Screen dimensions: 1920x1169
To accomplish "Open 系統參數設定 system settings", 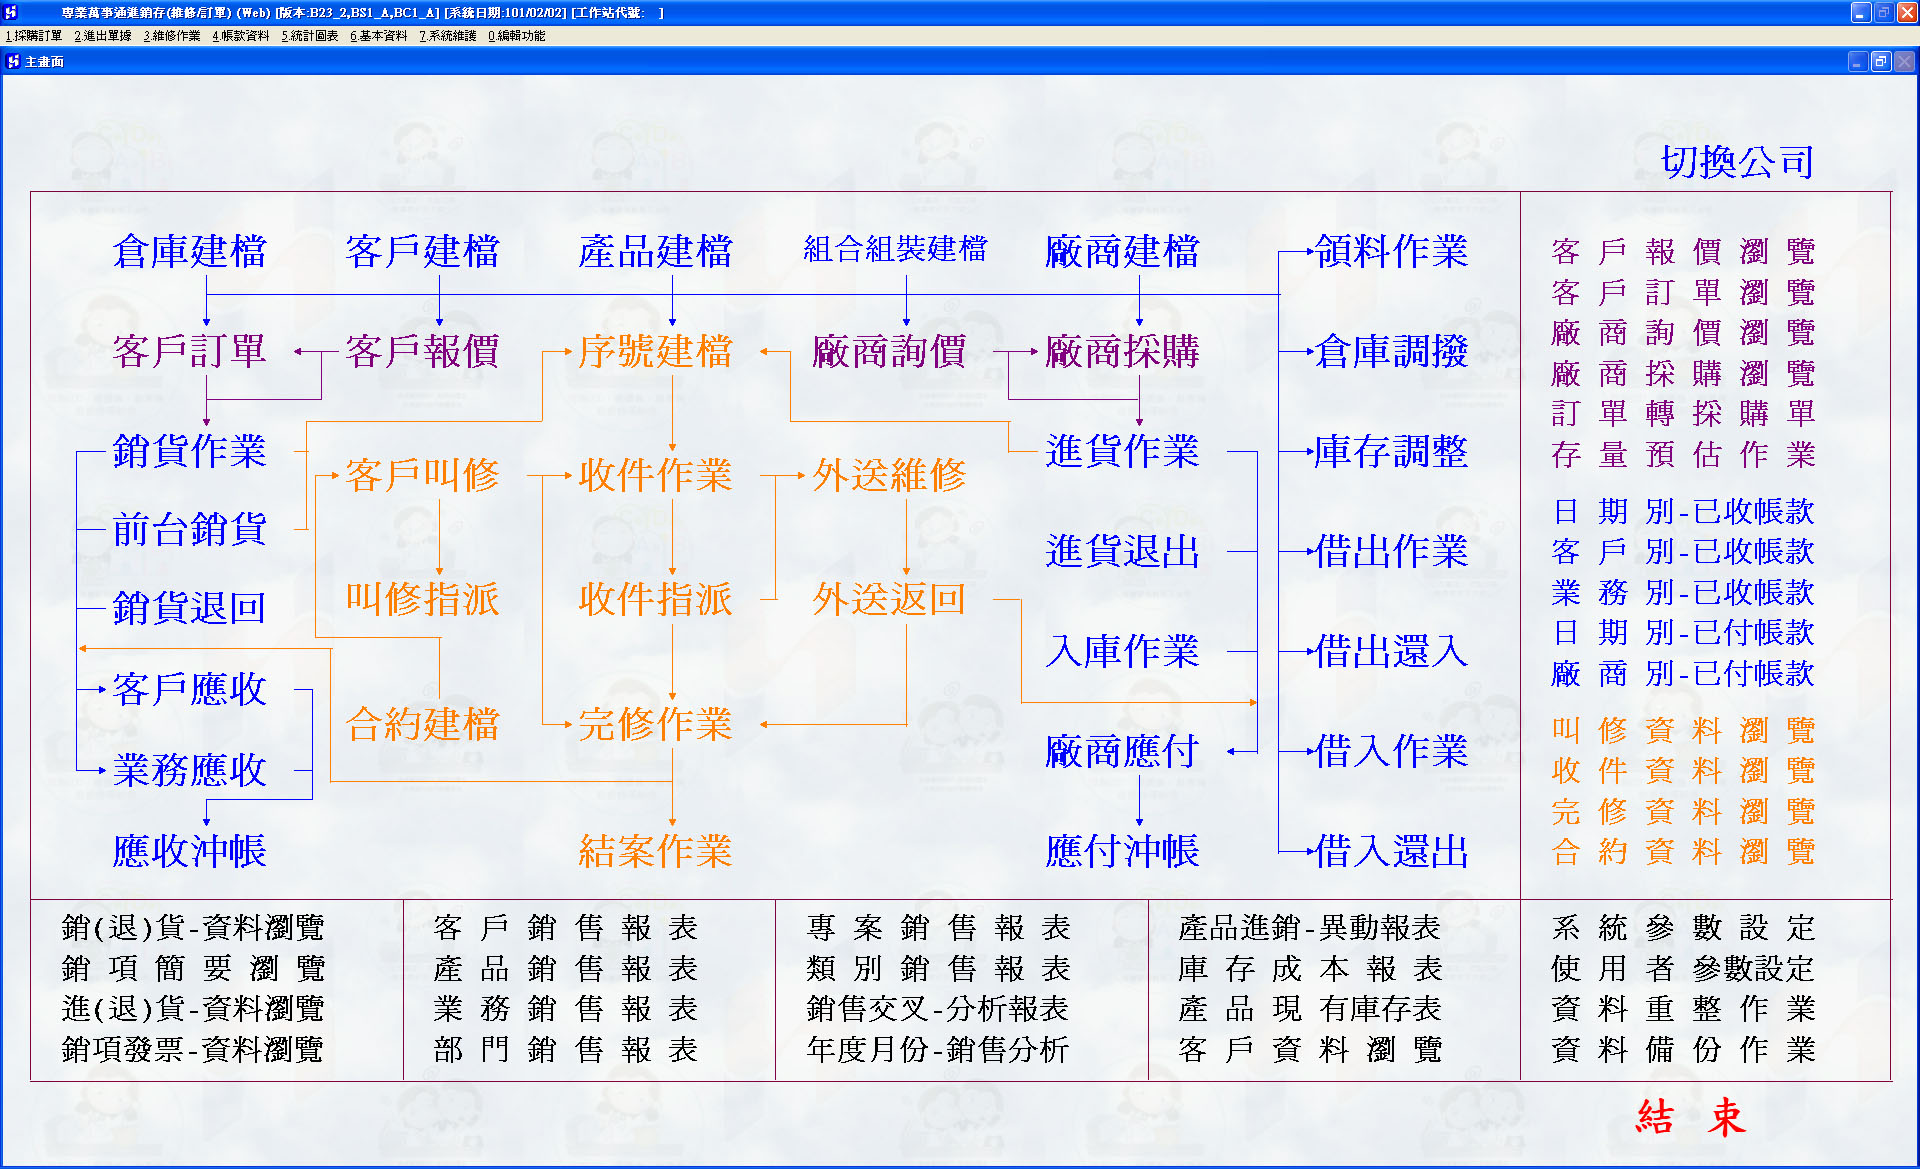I will coord(1683,928).
